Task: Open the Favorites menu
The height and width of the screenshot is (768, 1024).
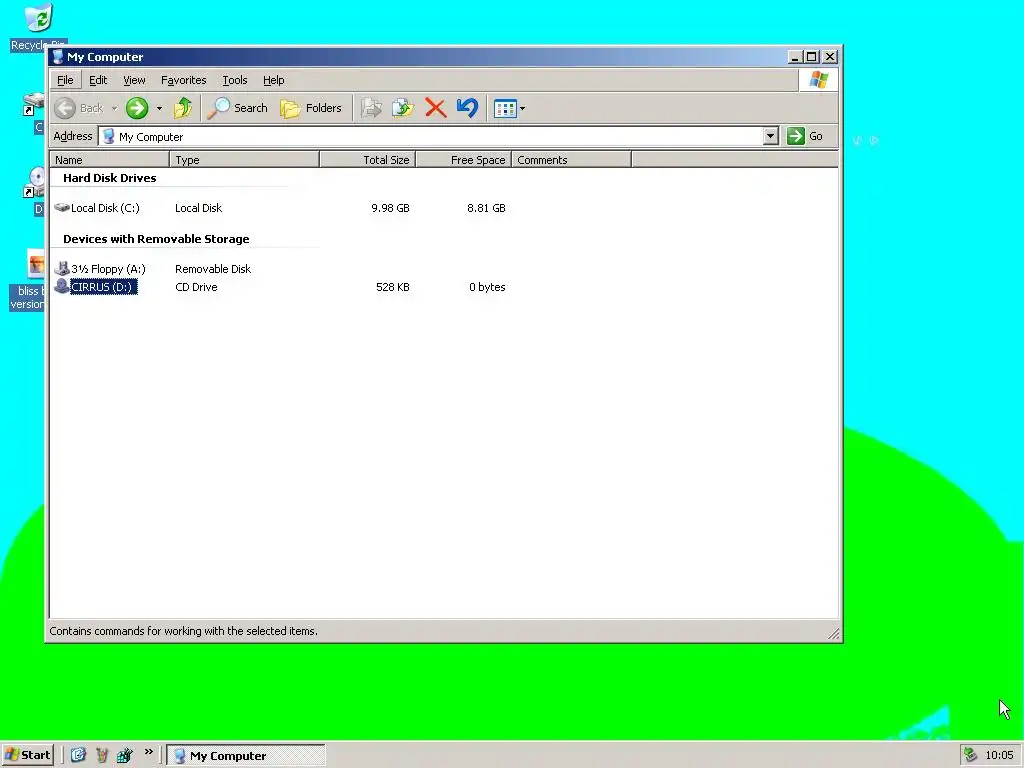Action: [184, 80]
